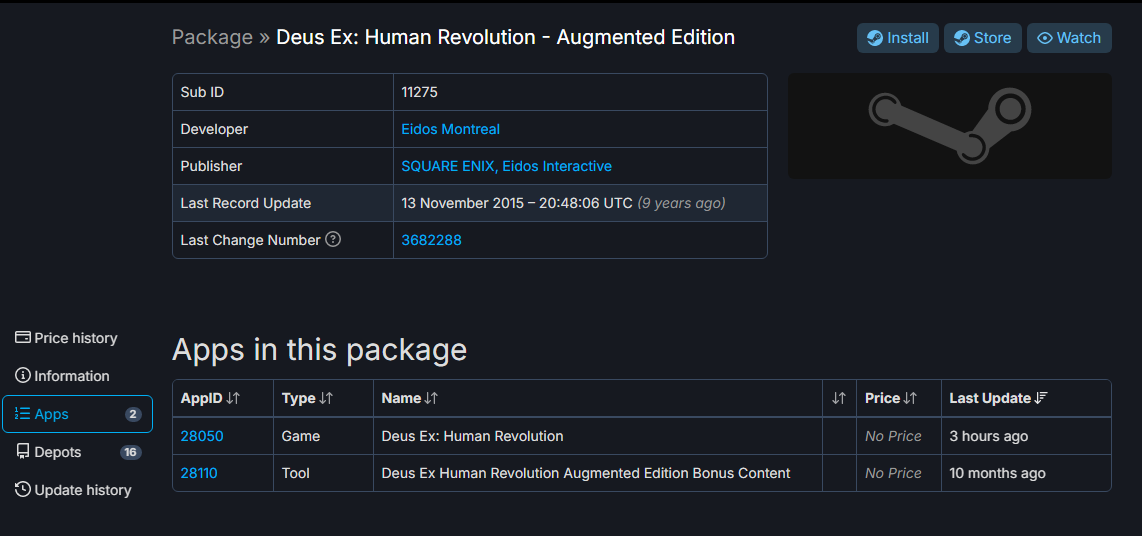Sort table by Type column

coord(307,398)
